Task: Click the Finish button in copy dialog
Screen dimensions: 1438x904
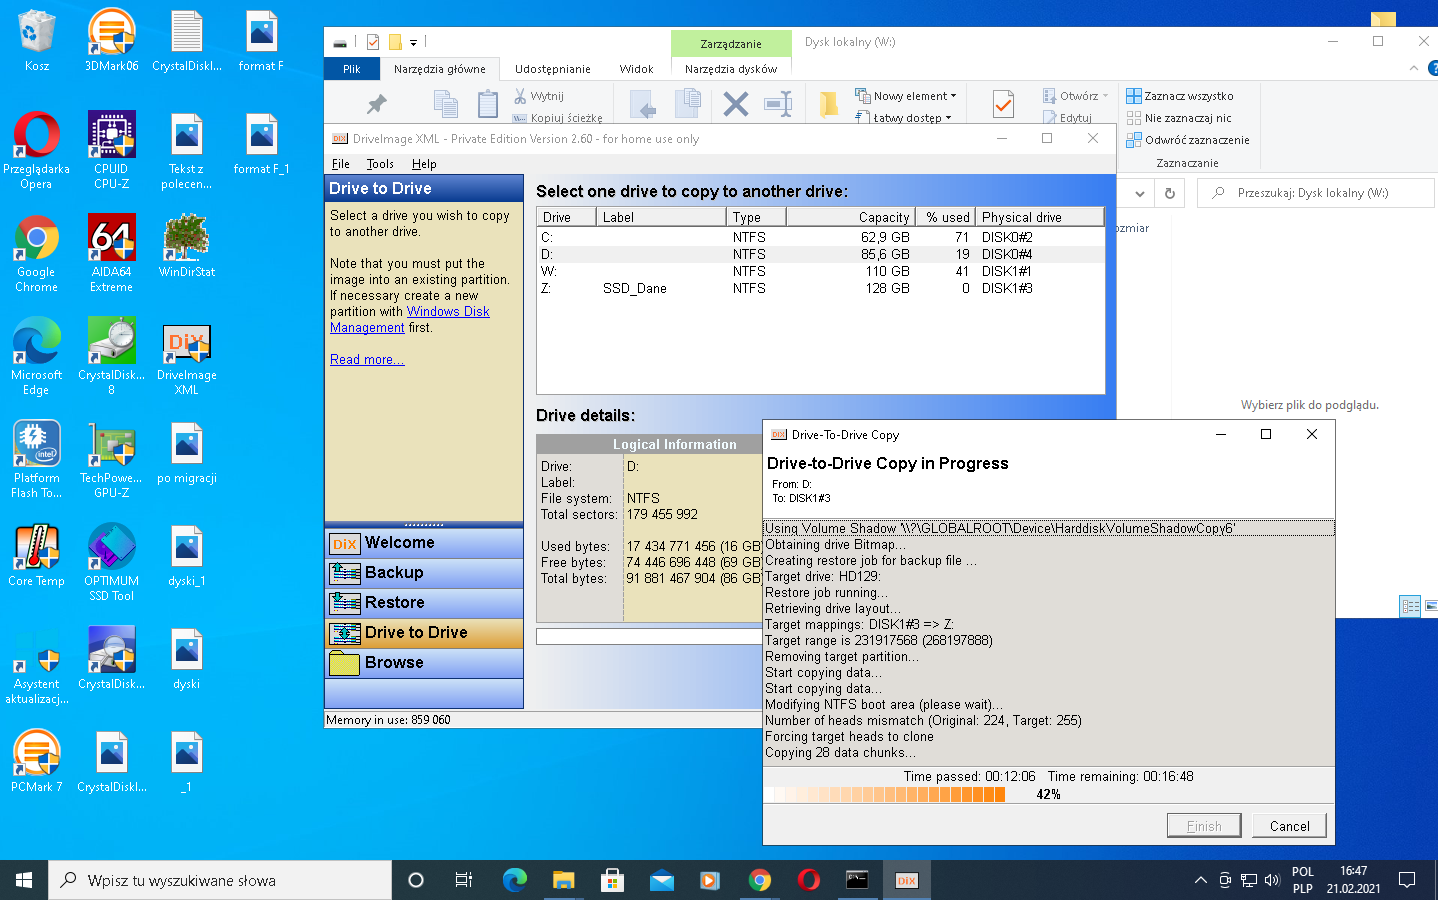Action: (1204, 826)
